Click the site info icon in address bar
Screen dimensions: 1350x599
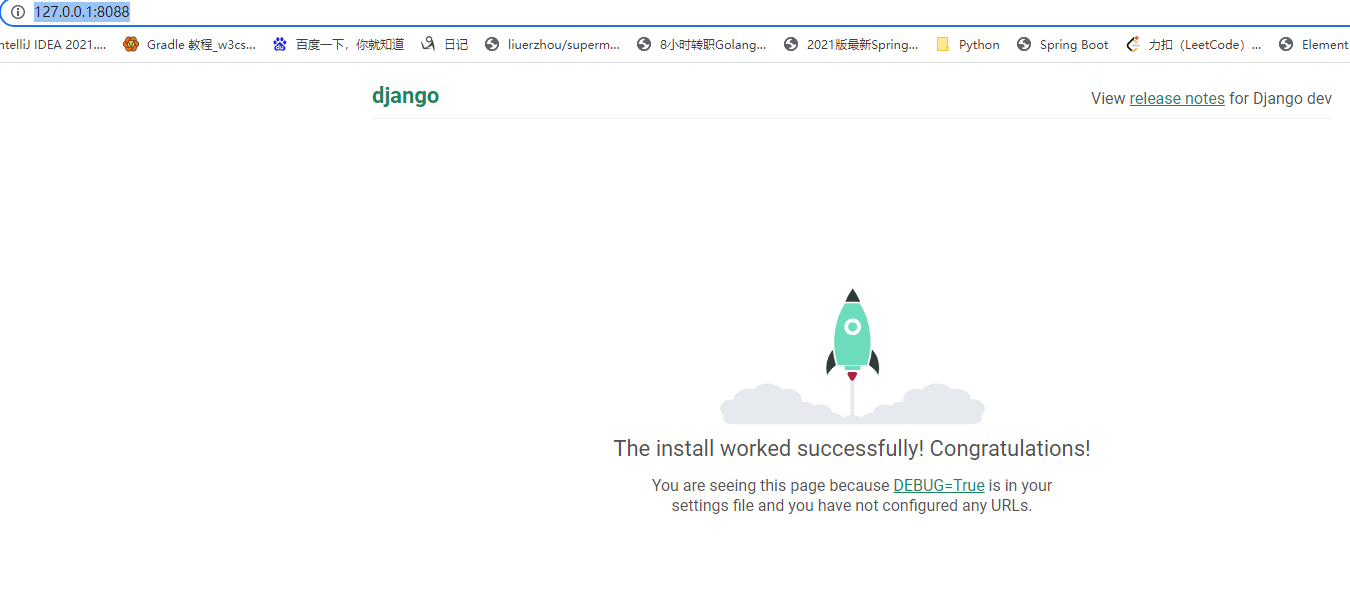[x=18, y=12]
